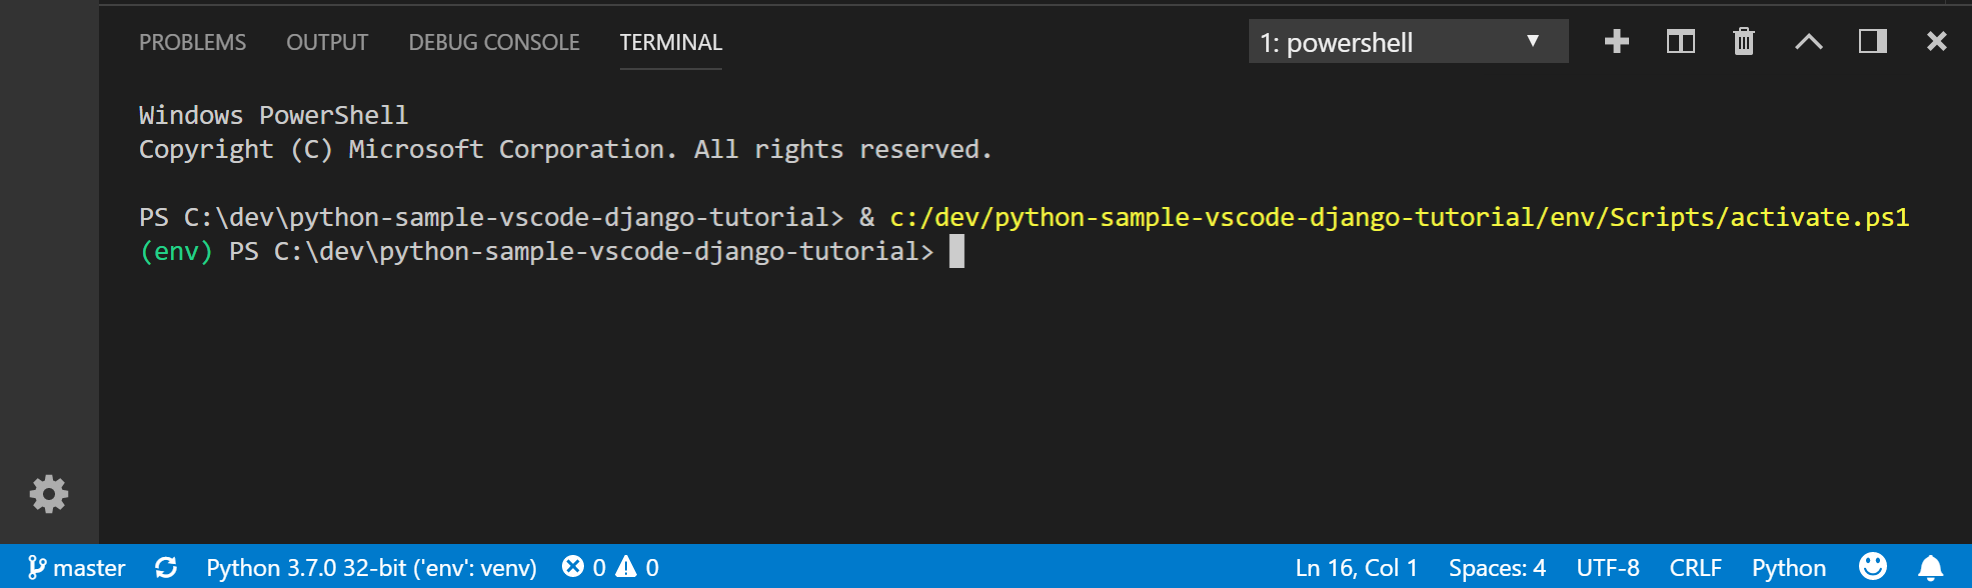Open warnings count in status bar
Screen dimensions: 1972x588
click(638, 568)
